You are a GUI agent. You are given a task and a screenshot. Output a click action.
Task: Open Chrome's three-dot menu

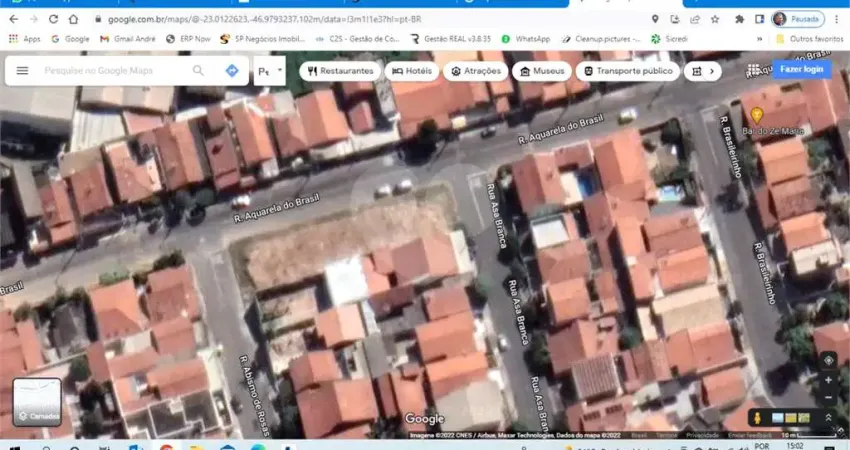[838, 19]
